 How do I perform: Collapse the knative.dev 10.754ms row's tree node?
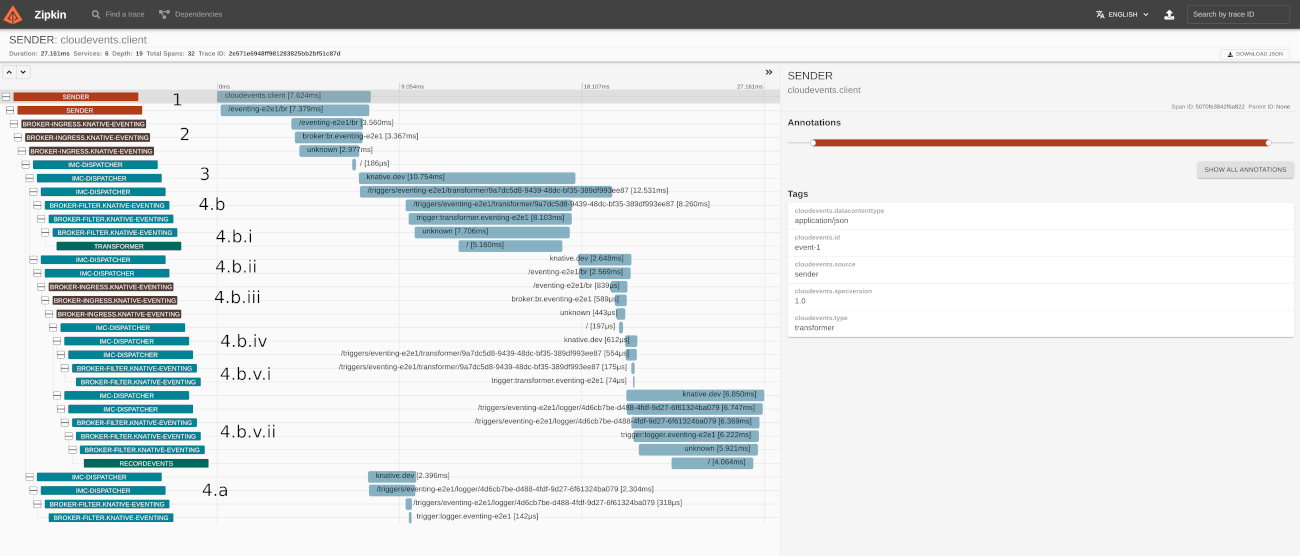[30, 178]
